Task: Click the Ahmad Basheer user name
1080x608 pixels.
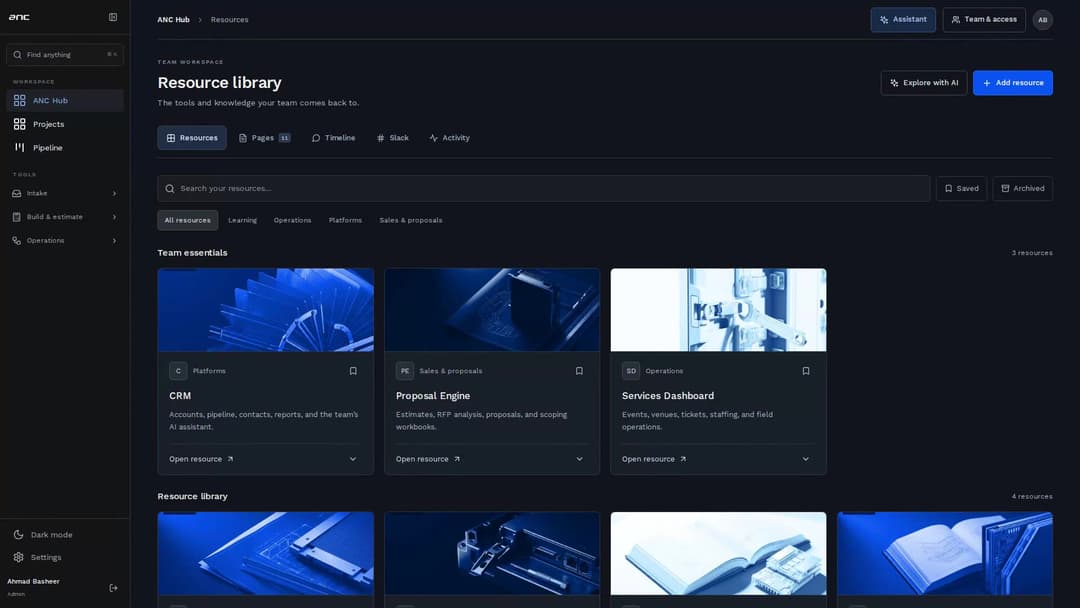Action: click(33, 581)
